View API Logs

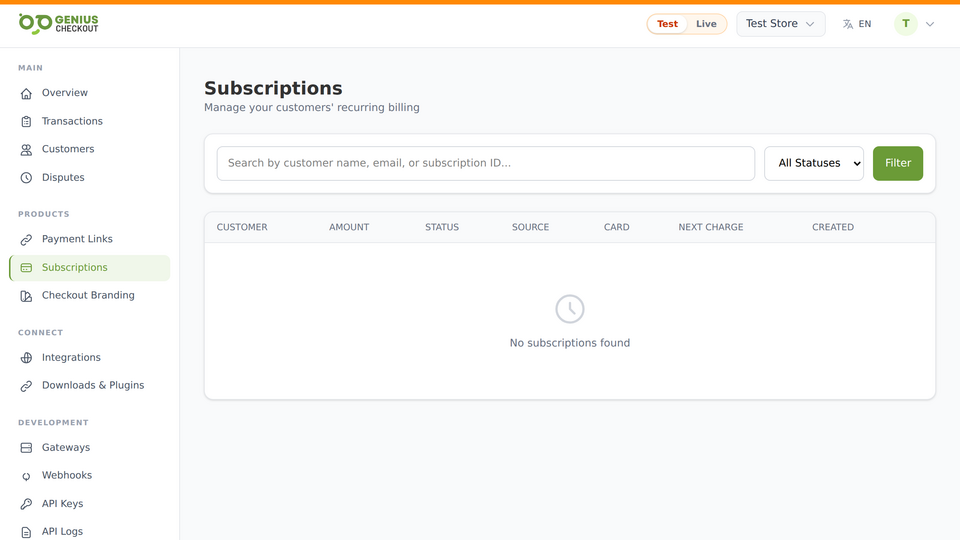click(x=89, y=531)
